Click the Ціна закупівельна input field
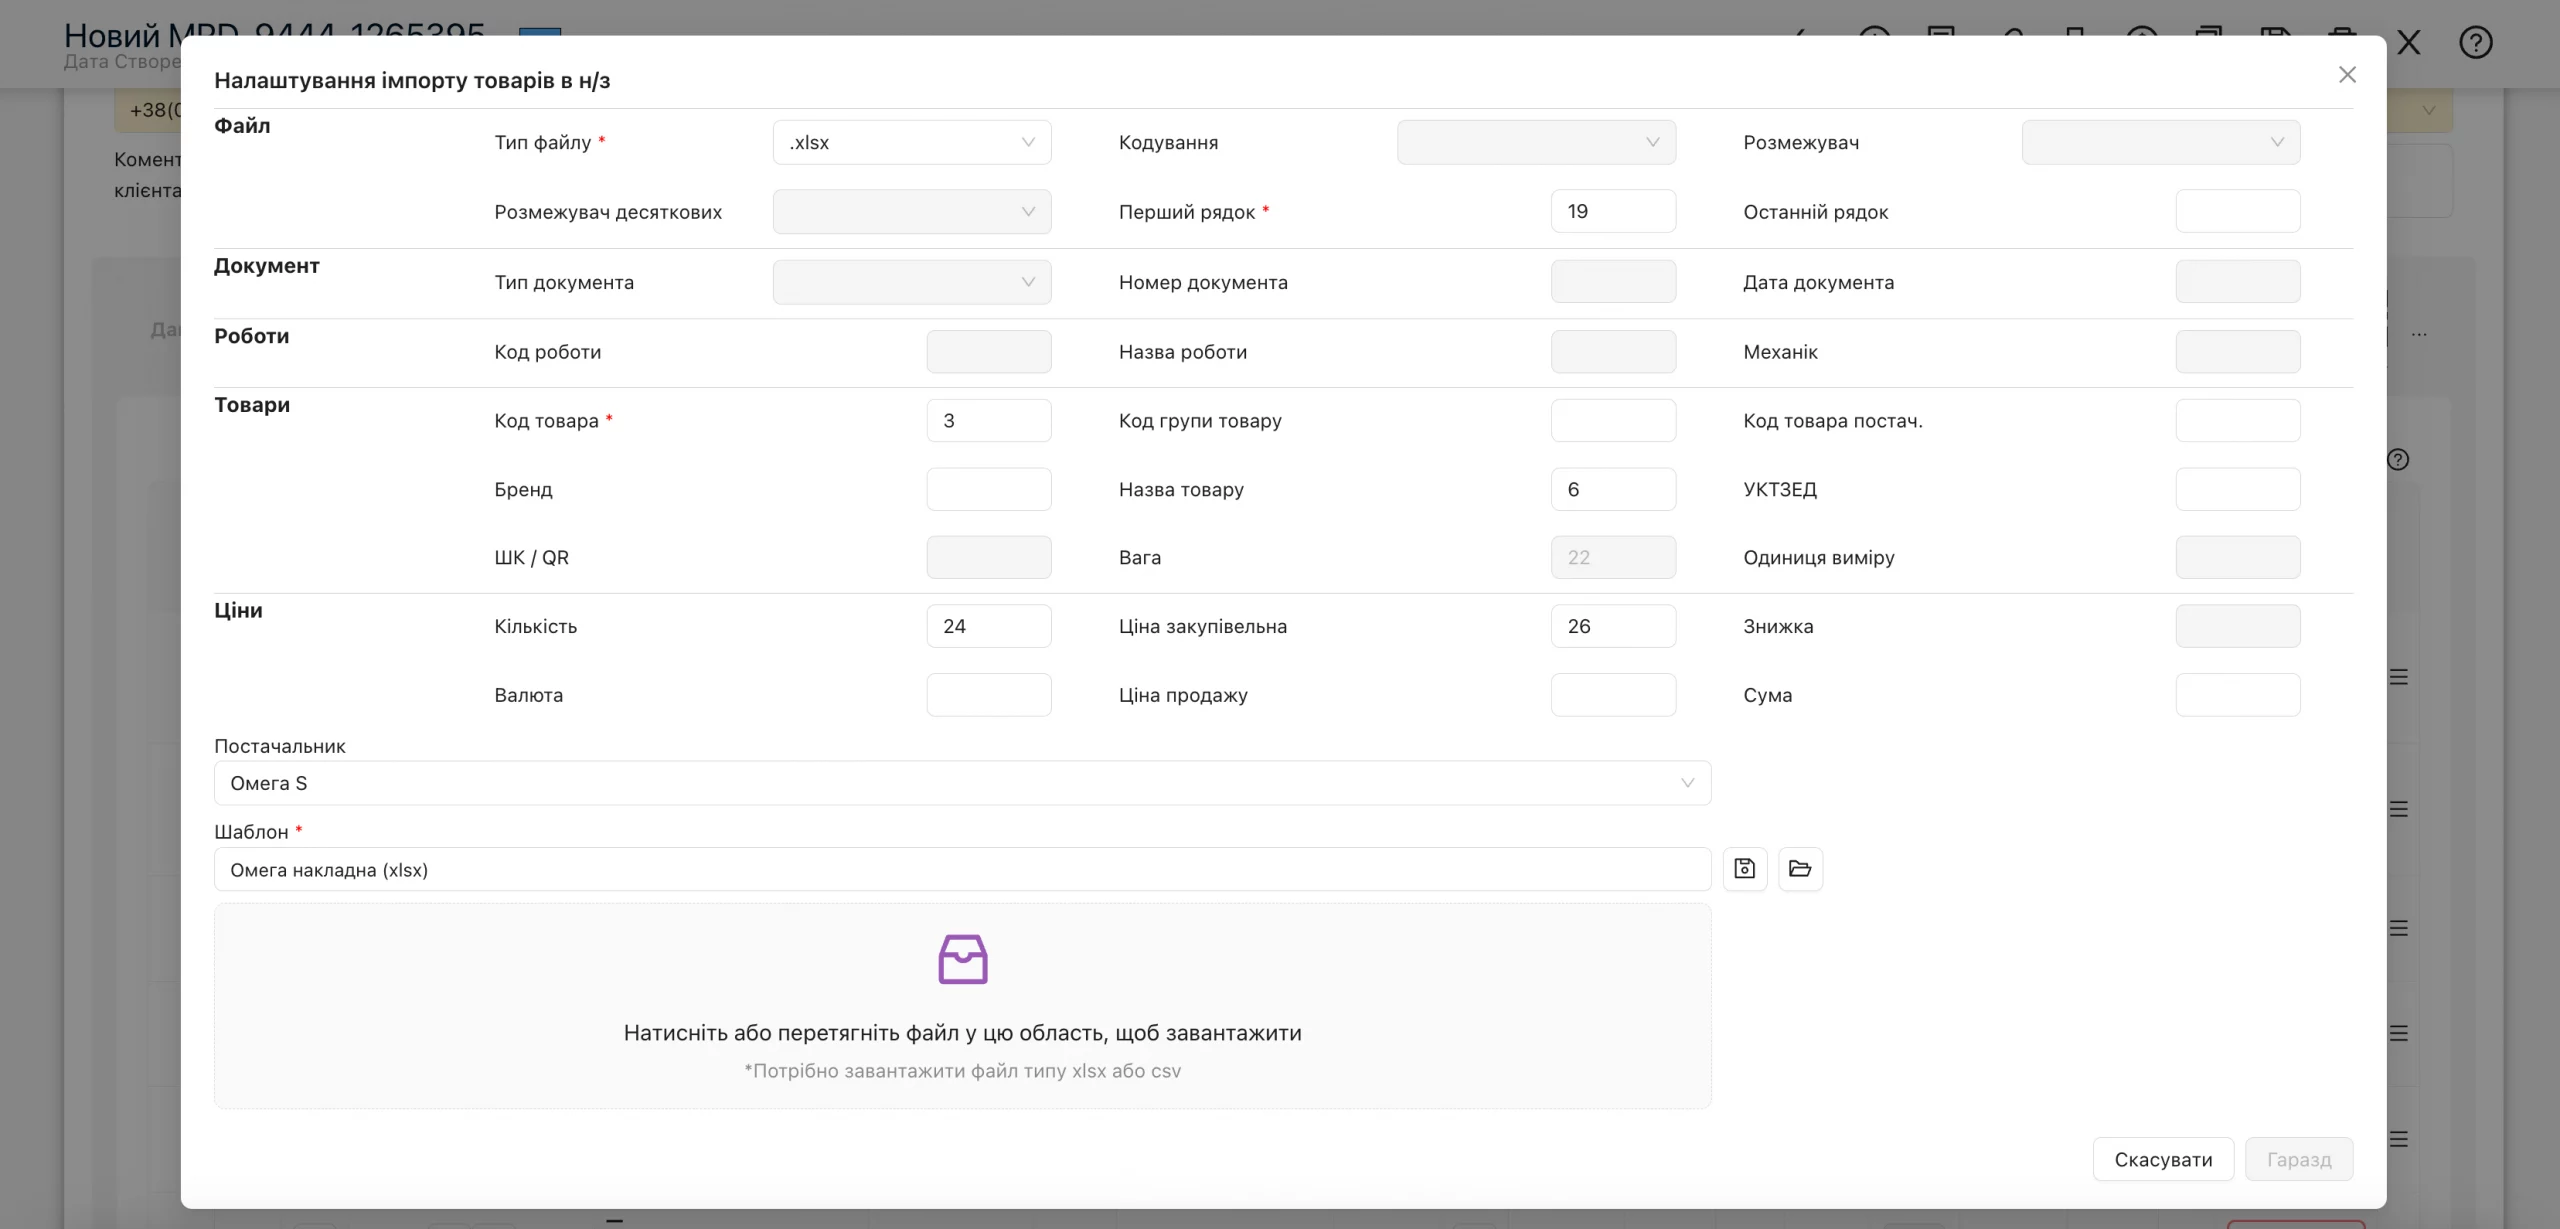The height and width of the screenshot is (1229, 2560). pos(1613,626)
